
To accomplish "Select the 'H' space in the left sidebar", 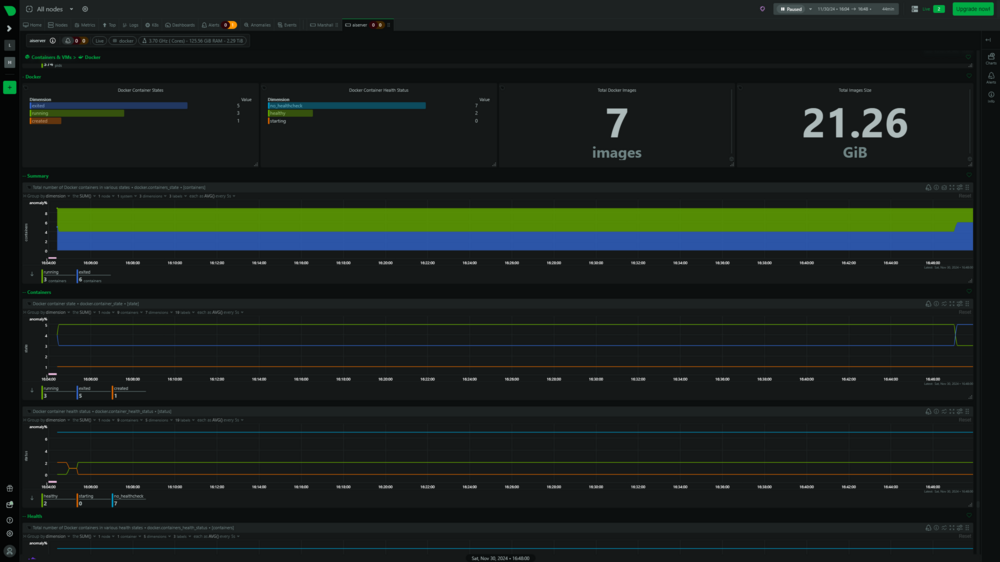I will [10, 63].
